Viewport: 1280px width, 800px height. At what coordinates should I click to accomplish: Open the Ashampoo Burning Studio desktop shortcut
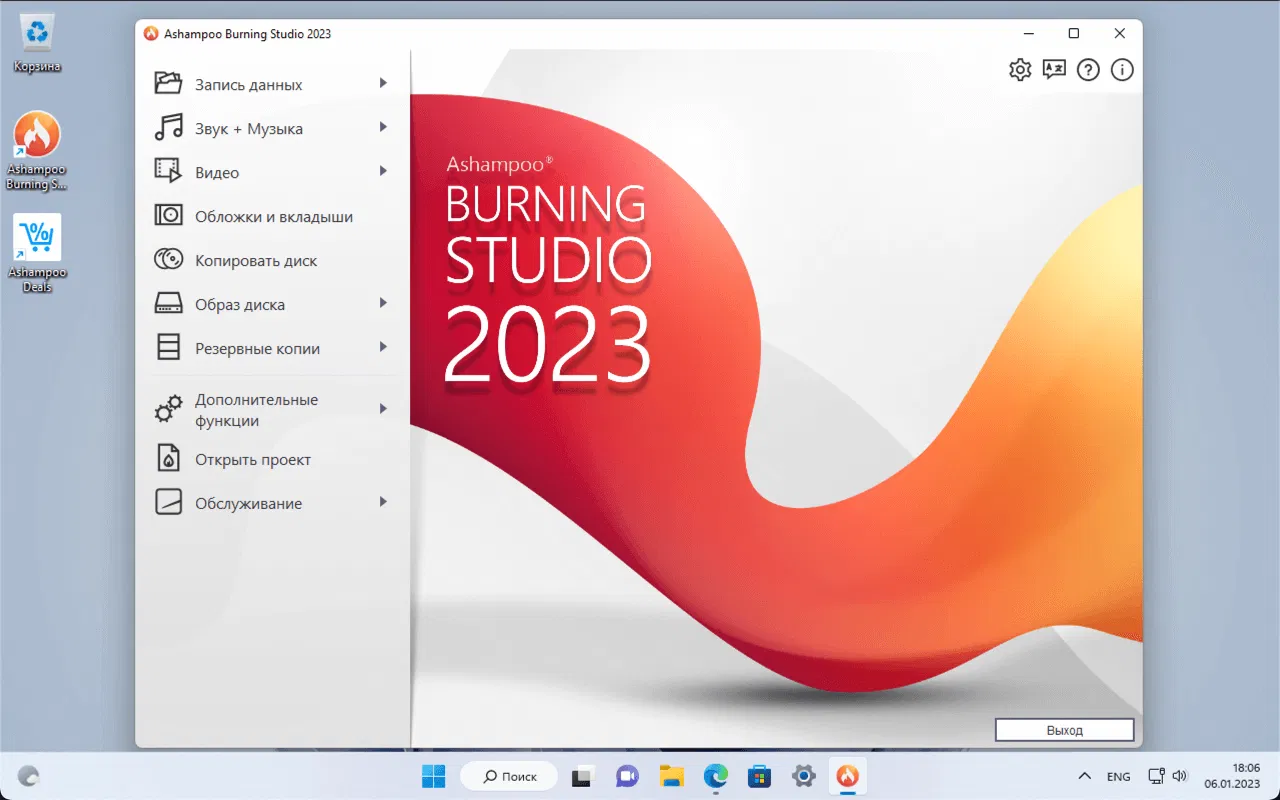click(x=37, y=151)
